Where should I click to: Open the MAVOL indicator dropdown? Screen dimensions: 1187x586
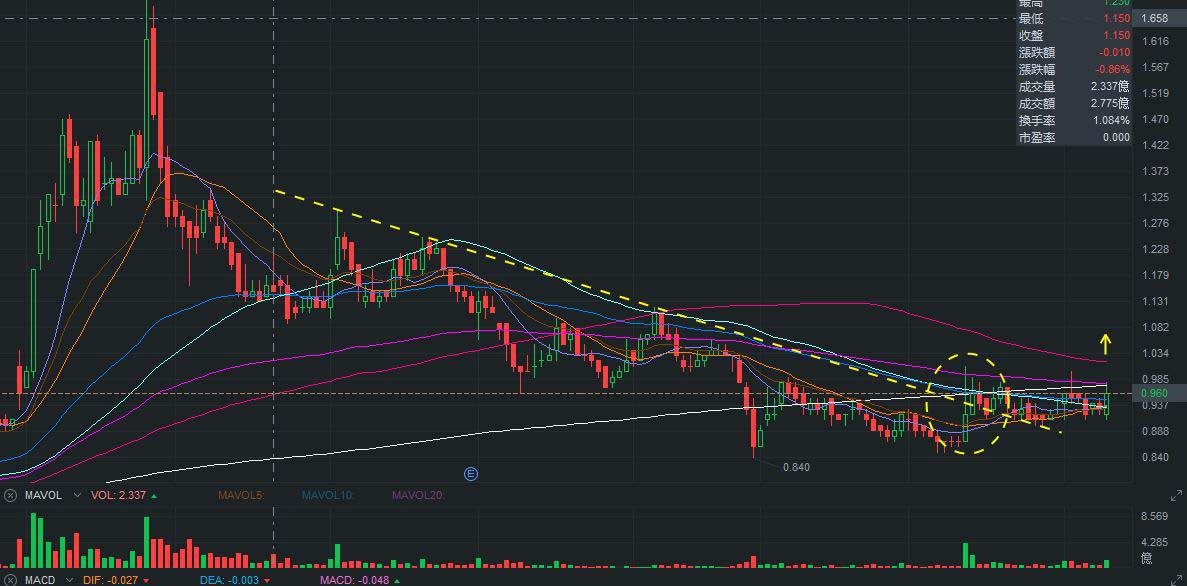[x=77, y=495]
